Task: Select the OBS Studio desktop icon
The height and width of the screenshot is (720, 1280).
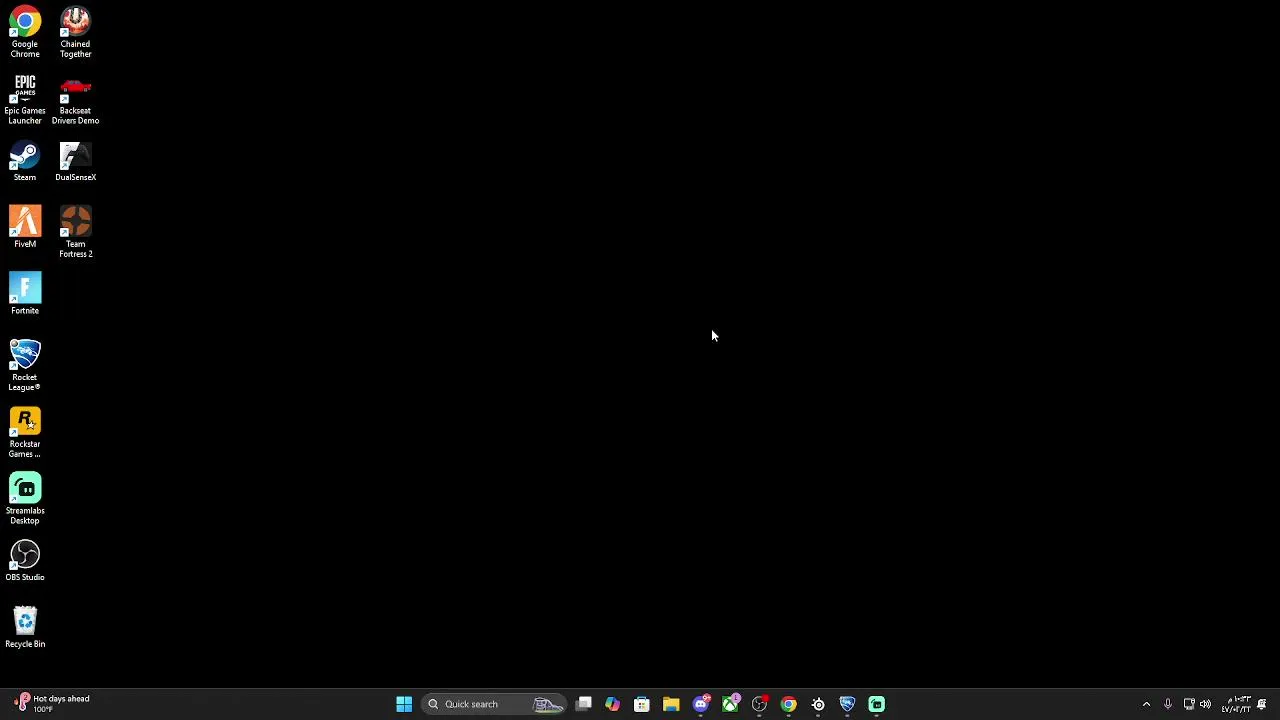Action: 25,561
